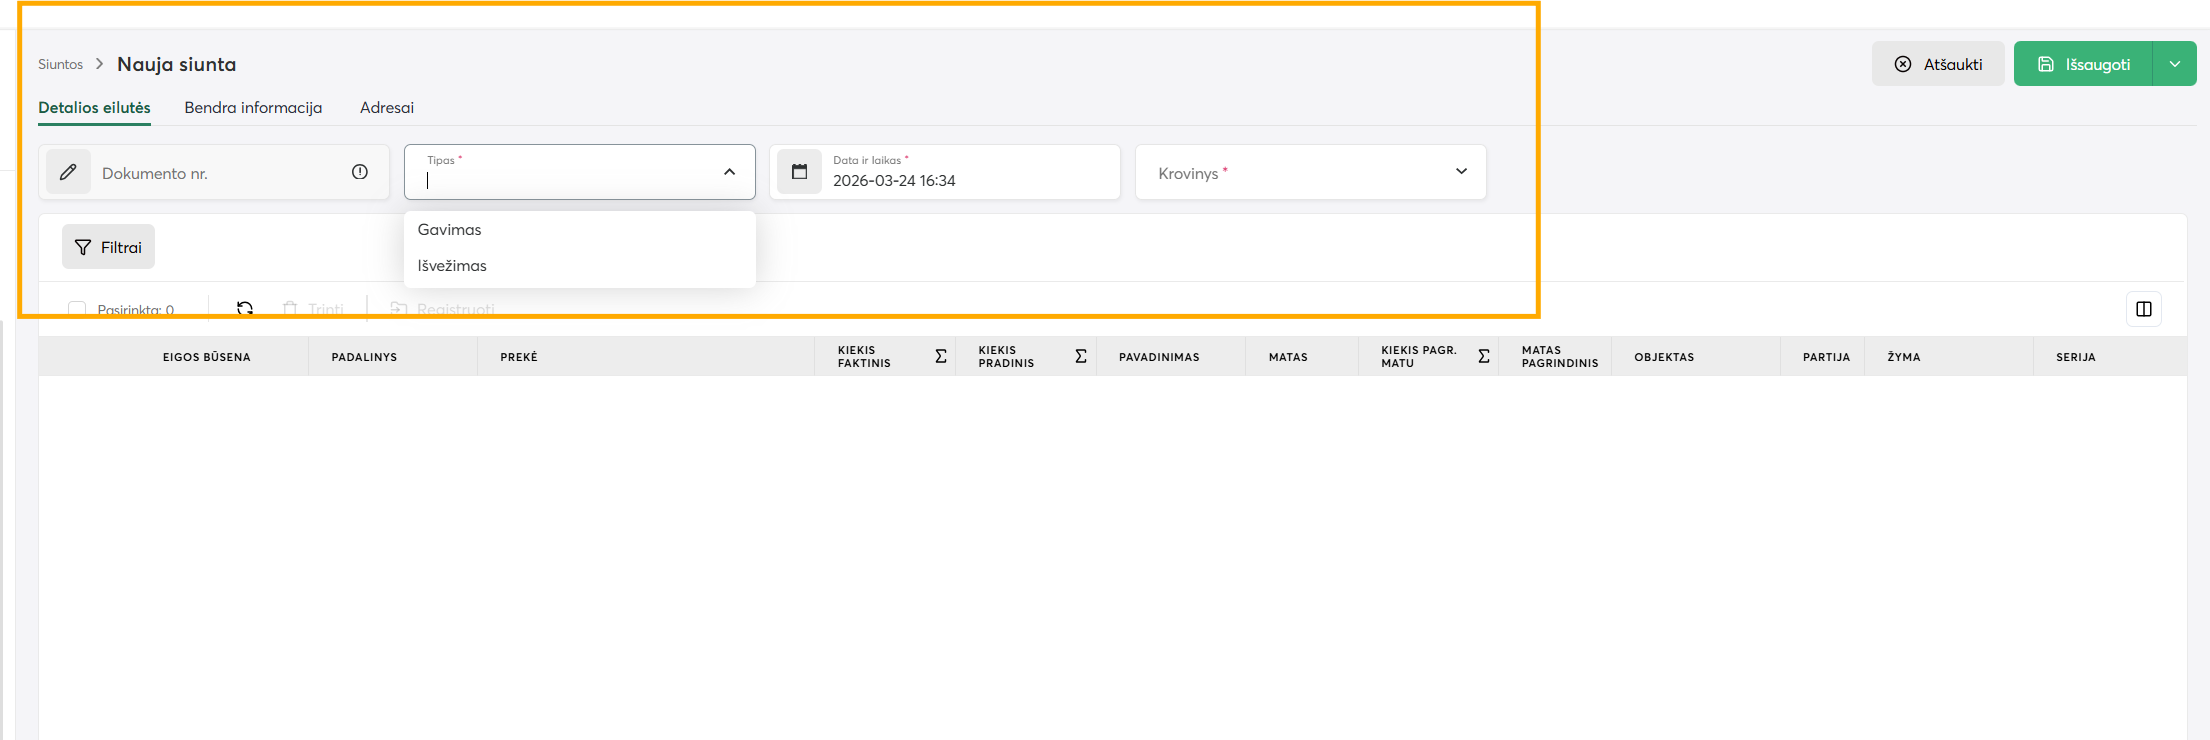Click sum icon in Kiekis Pradinis column

pyautogui.click(x=1081, y=356)
